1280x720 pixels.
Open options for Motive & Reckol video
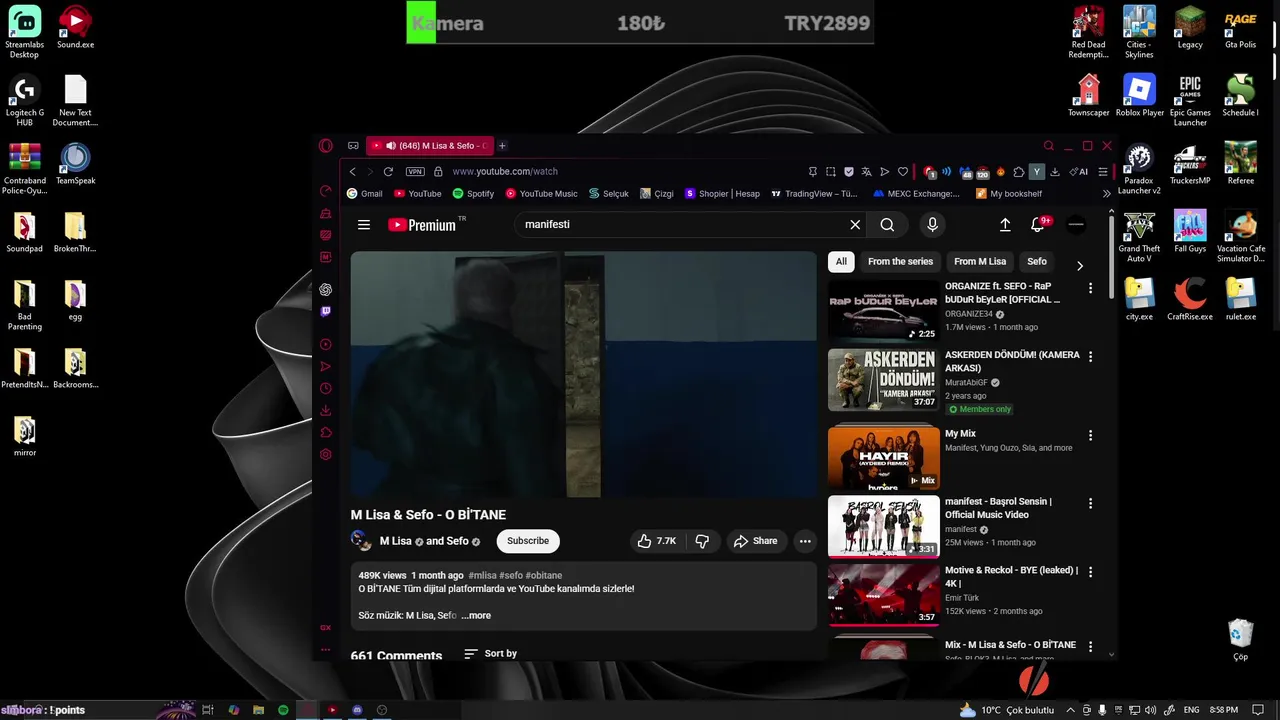[1090, 572]
